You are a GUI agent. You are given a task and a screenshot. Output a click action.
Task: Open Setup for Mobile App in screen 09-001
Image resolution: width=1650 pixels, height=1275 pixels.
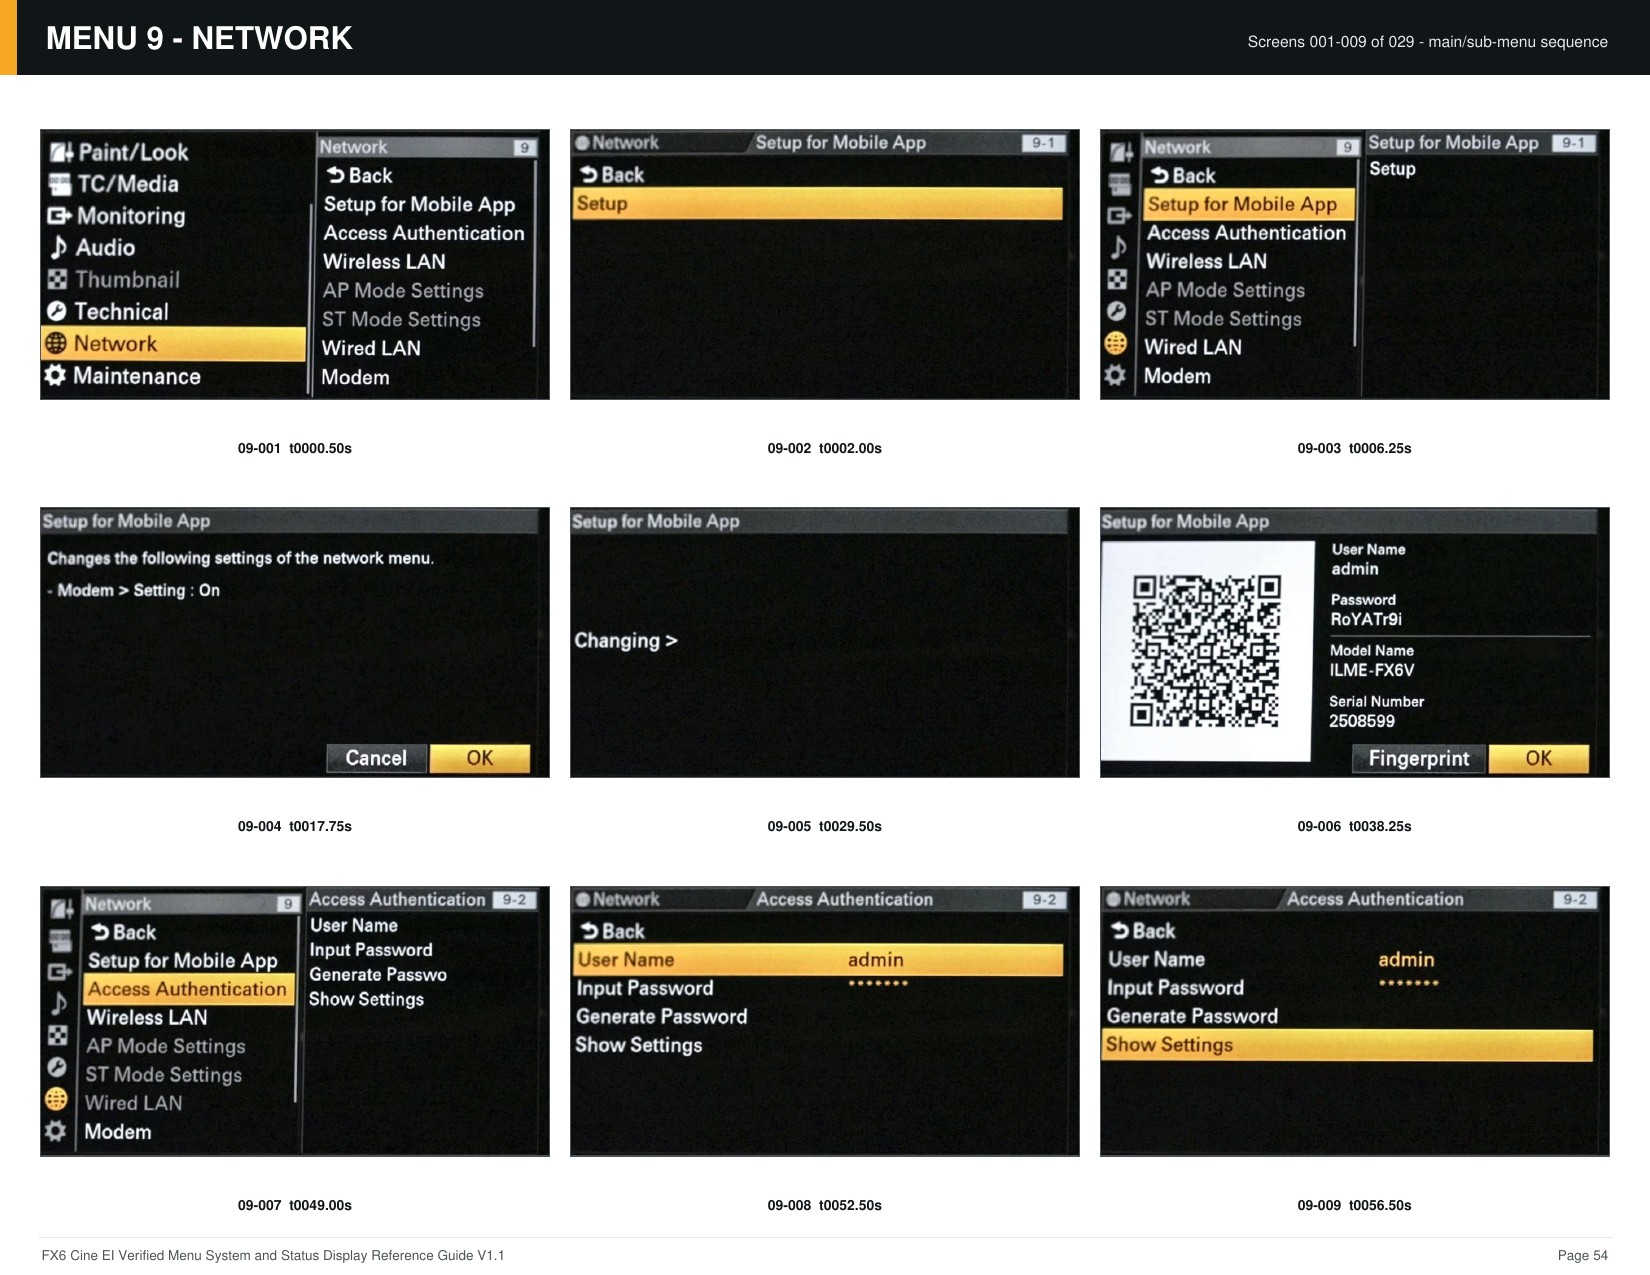pyautogui.click(x=419, y=204)
